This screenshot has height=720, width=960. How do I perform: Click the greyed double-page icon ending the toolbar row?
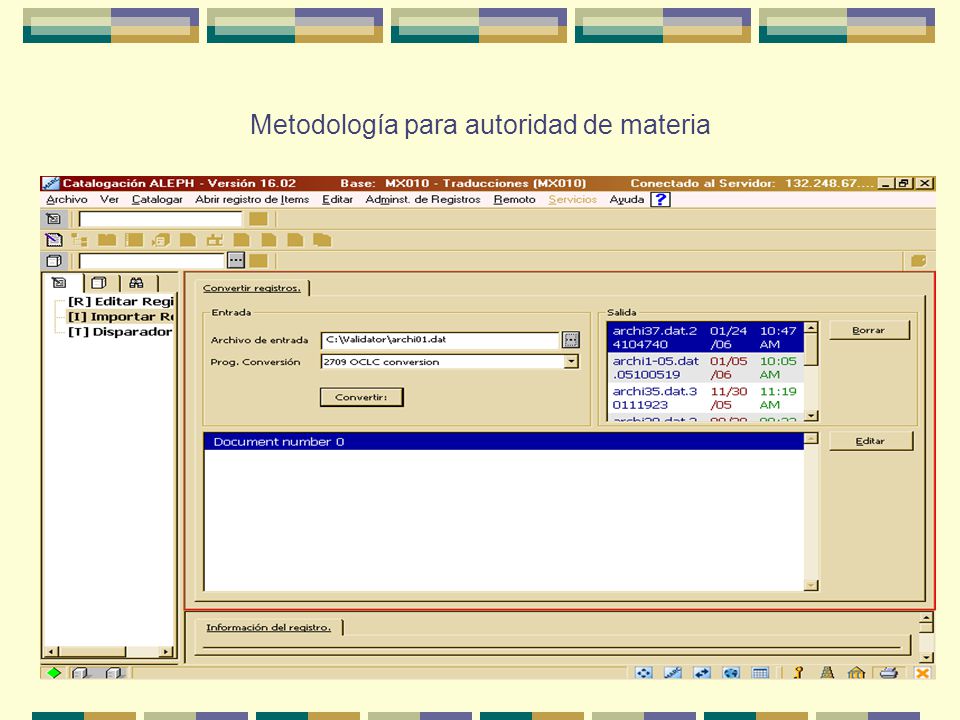[322, 240]
